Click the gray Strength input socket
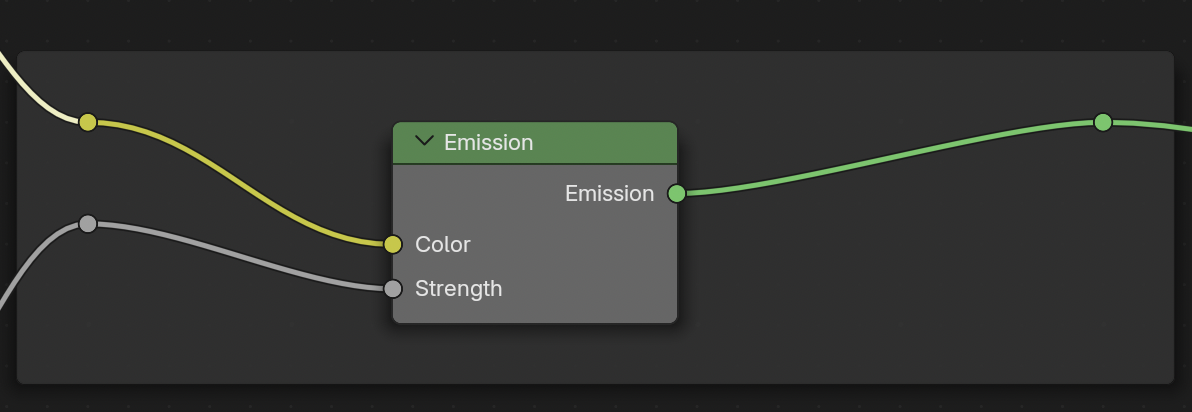 pos(393,289)
